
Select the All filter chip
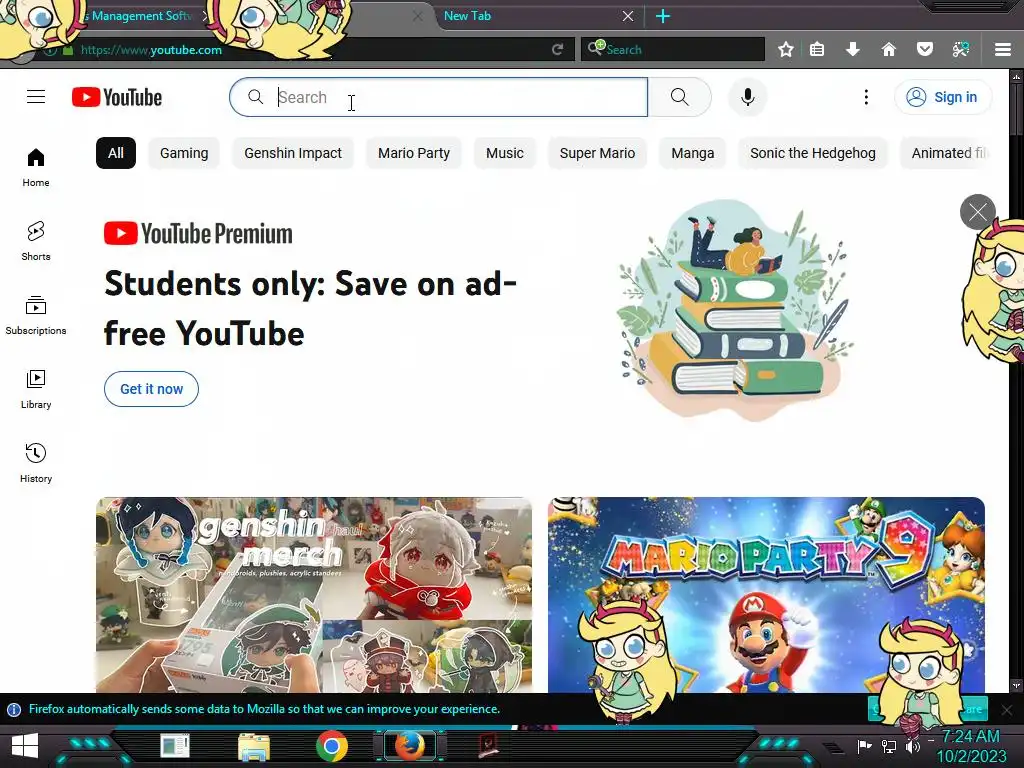coord(116,153)
